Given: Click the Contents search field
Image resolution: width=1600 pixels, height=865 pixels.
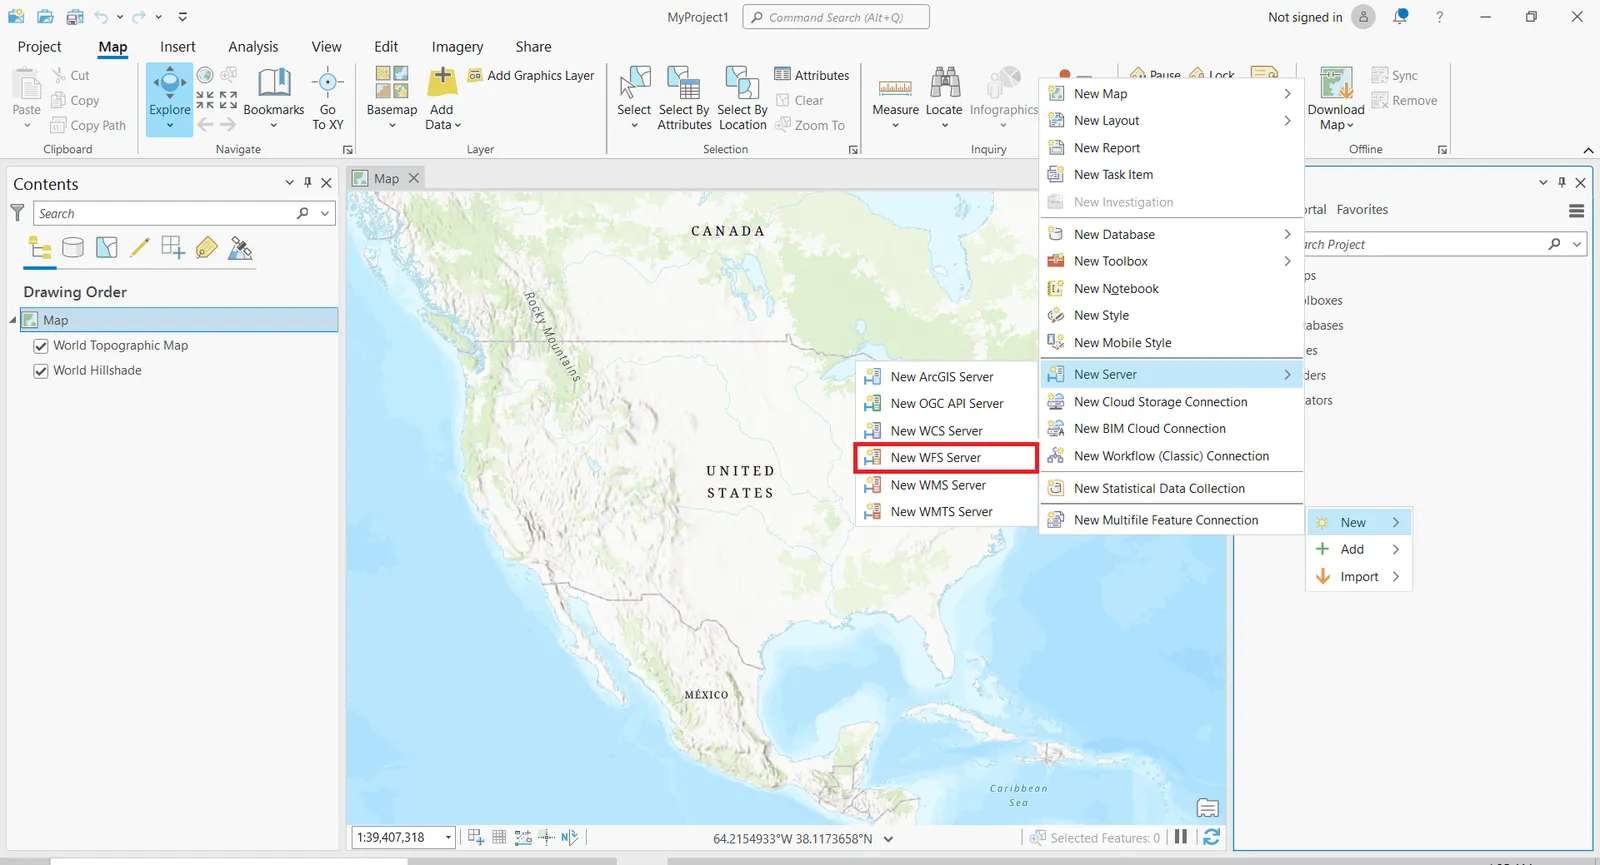Looking at the screenshot, I should tap(165, 214).
